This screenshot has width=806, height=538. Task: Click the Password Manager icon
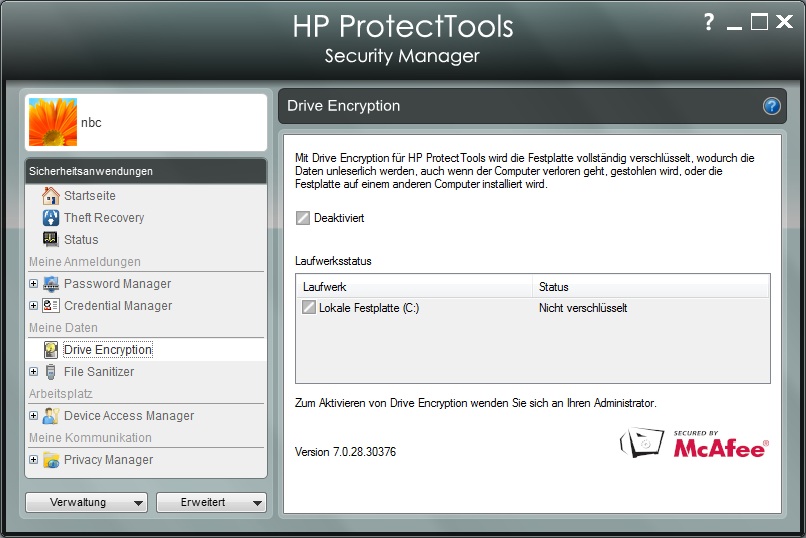50,284
